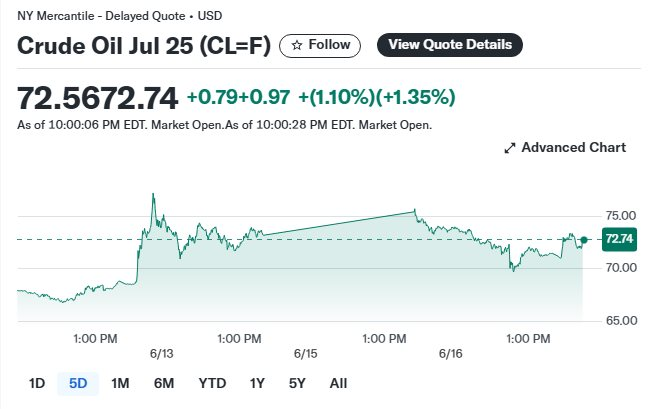Click the 72.74 price label on chart
655x409 pixels.
pyautogui.click(x=618, y=238)
